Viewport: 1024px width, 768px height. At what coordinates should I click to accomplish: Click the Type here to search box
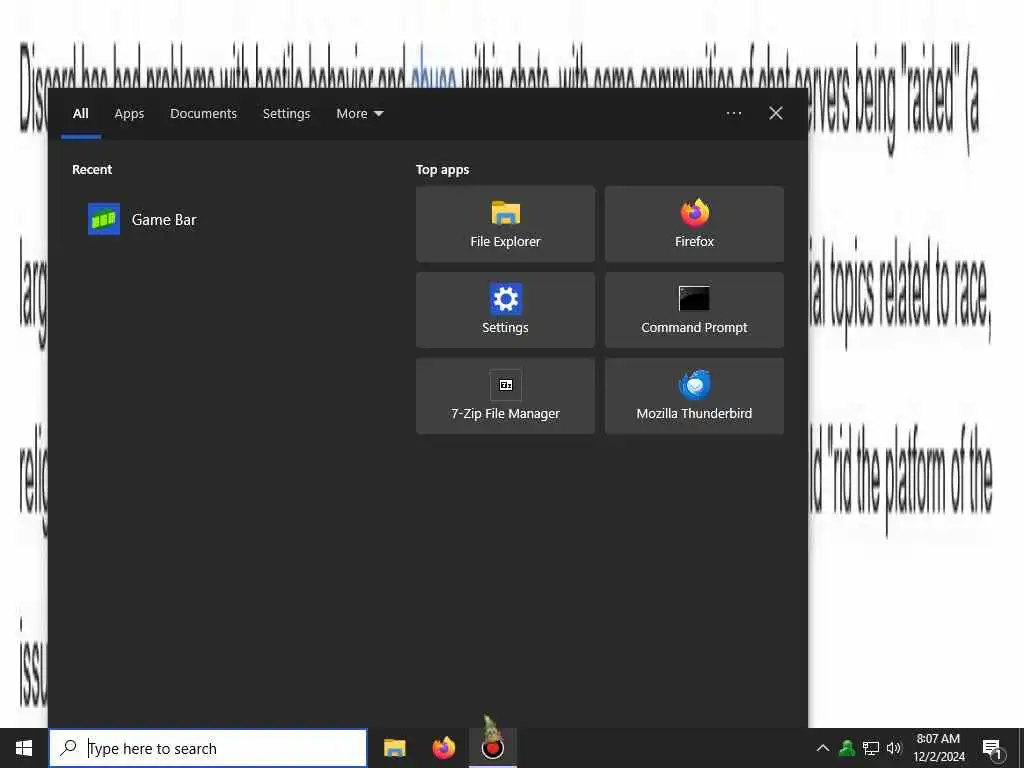pos(208,748)
